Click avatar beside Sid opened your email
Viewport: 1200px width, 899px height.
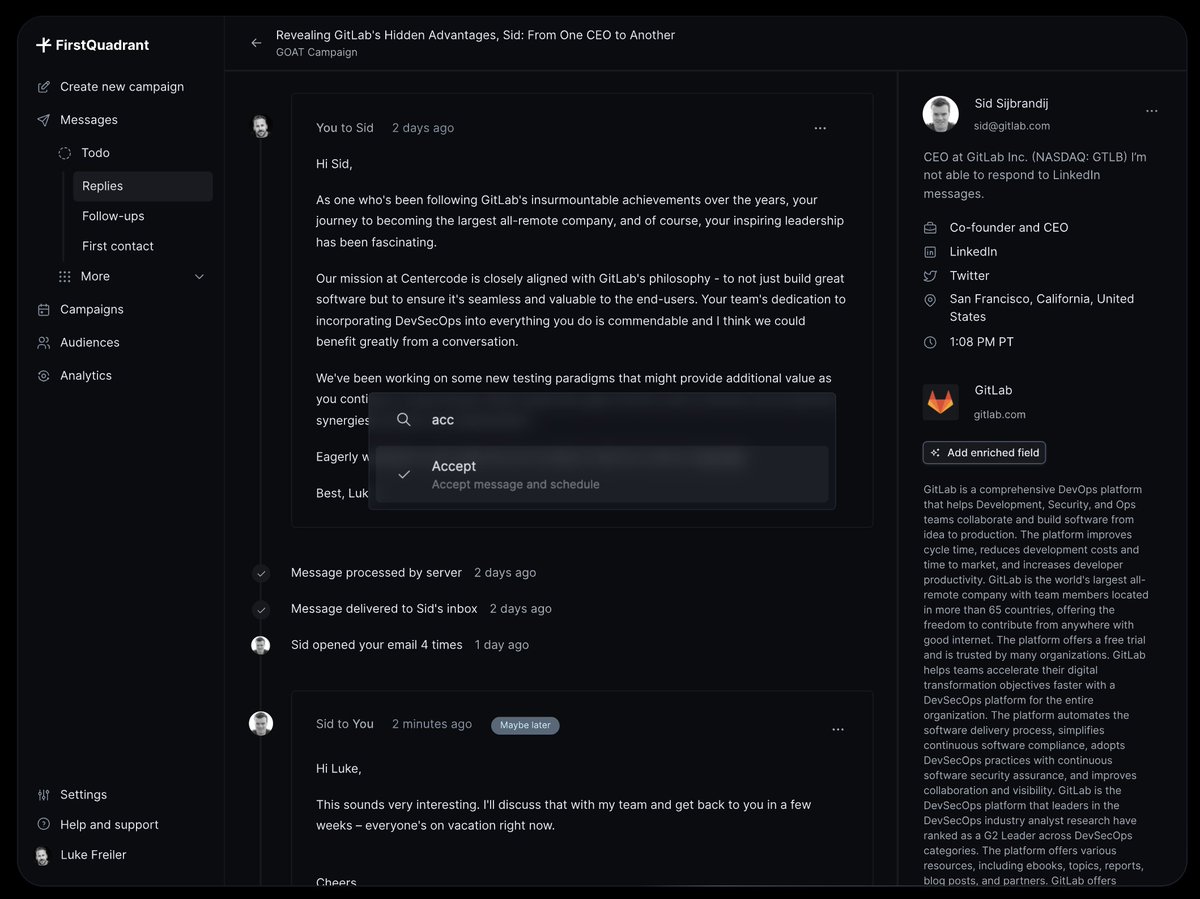click(x=261, y=645)
